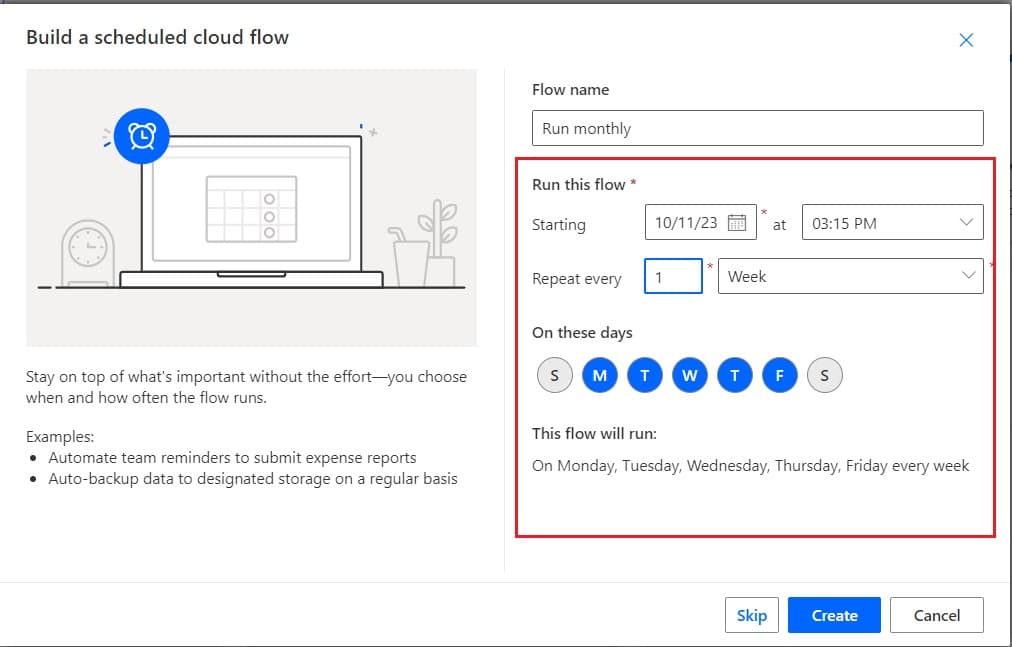The height and width of the screenshot is (647, 1012).
Task: Click the alarm clock icon in illustration
Action: 142,136
